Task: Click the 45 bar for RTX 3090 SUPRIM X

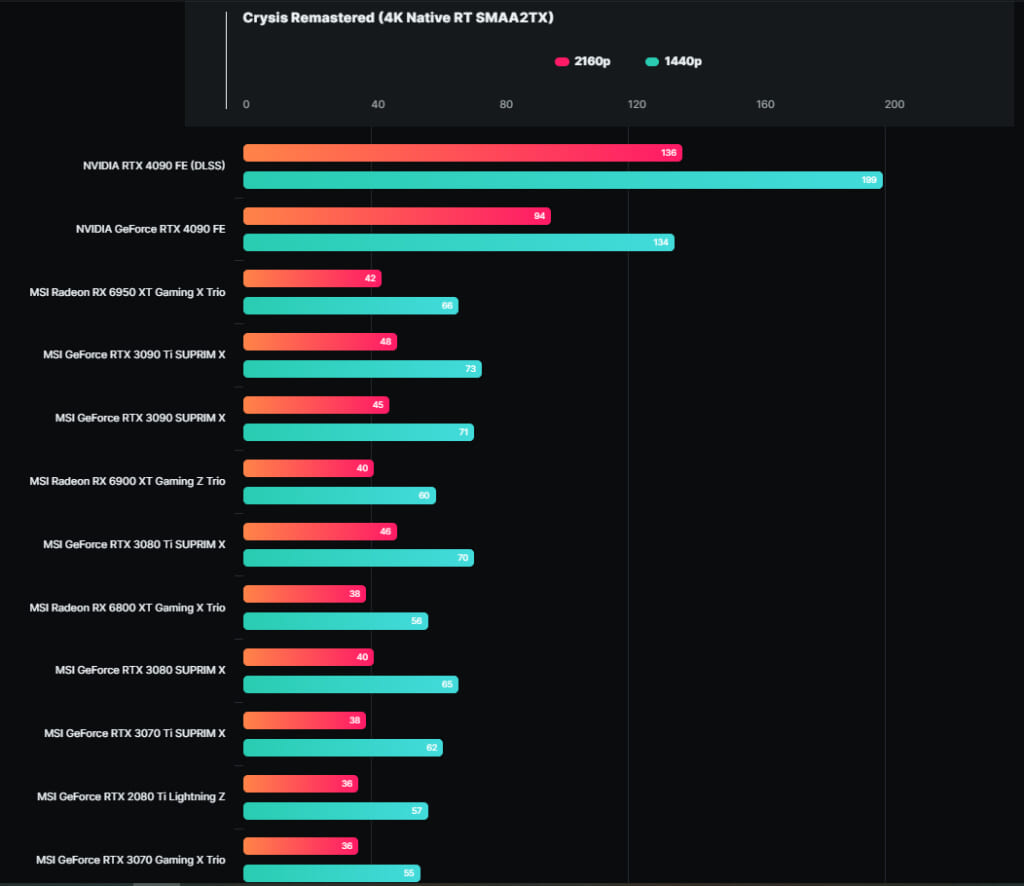Action: 316,405
